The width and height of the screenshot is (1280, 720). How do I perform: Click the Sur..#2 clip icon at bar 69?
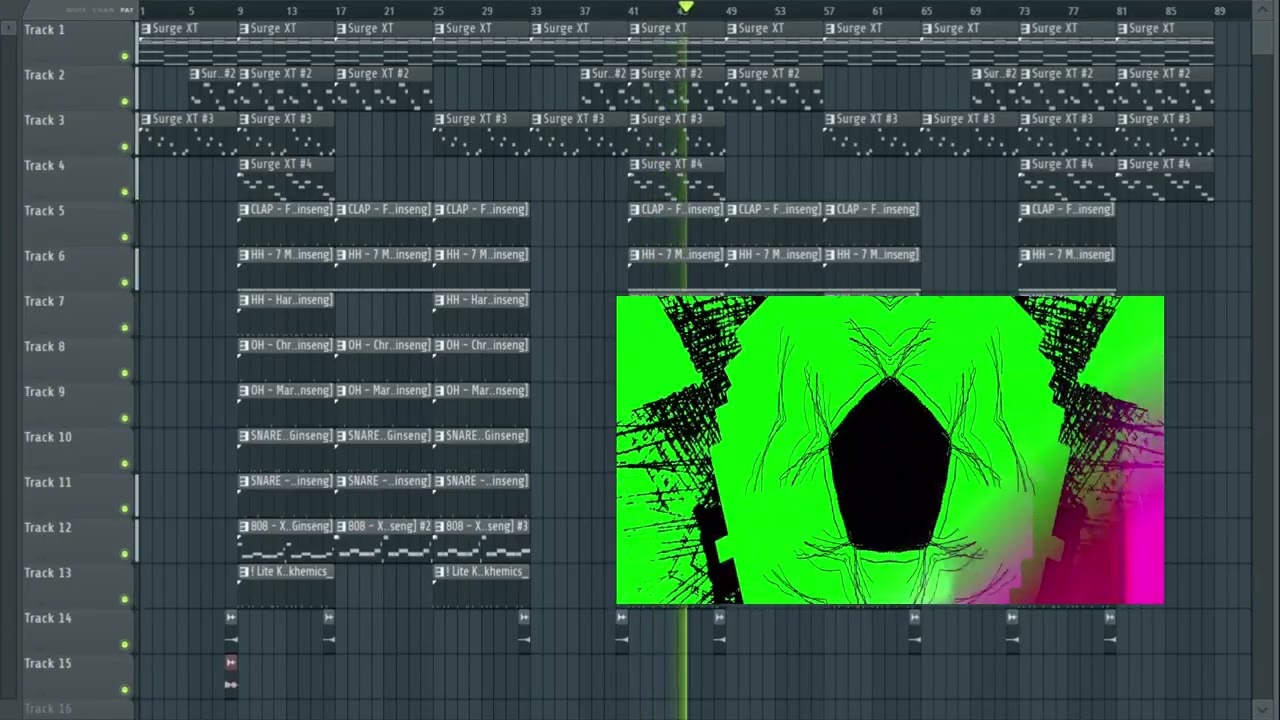click(977, 74)
